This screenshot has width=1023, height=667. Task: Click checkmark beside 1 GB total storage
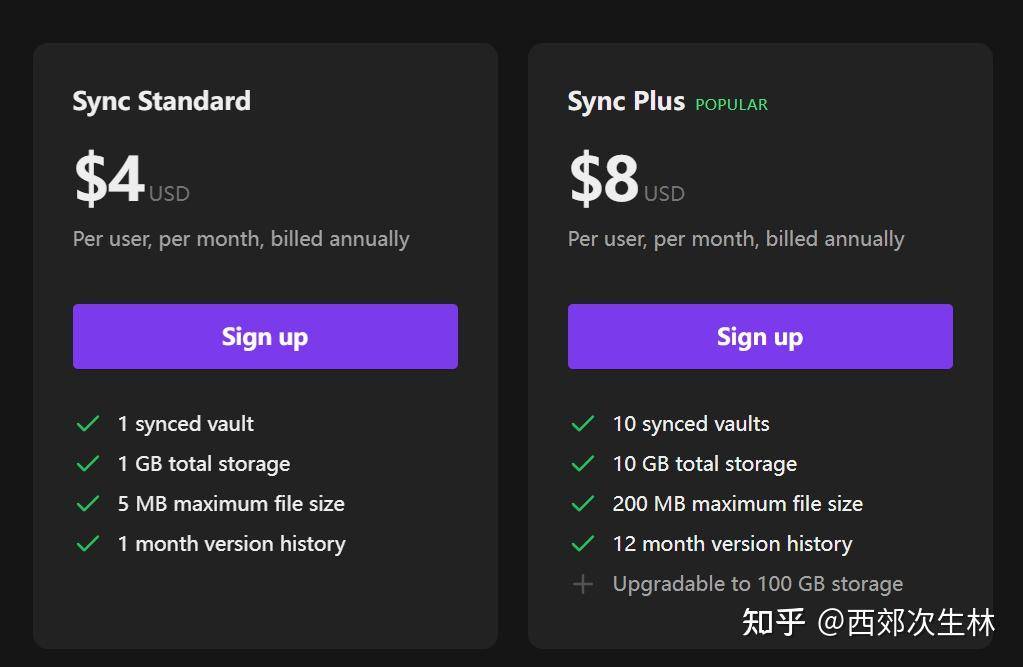click(x=88, y=463)
